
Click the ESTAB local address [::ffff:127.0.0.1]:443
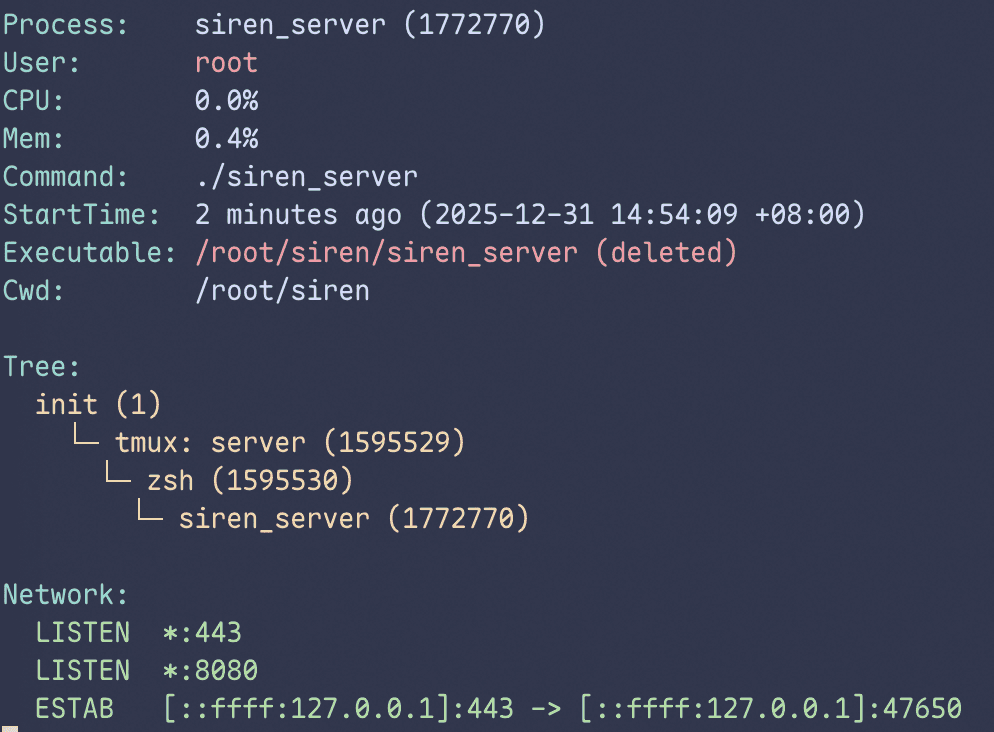pyautogui.click(x=338, y=708)
